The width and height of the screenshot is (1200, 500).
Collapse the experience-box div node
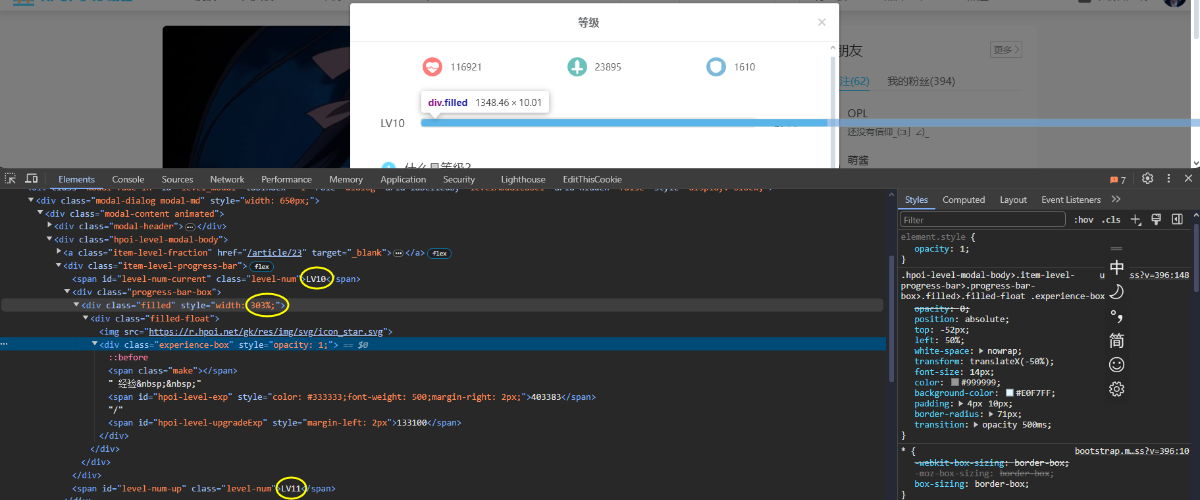click(94, 344)
